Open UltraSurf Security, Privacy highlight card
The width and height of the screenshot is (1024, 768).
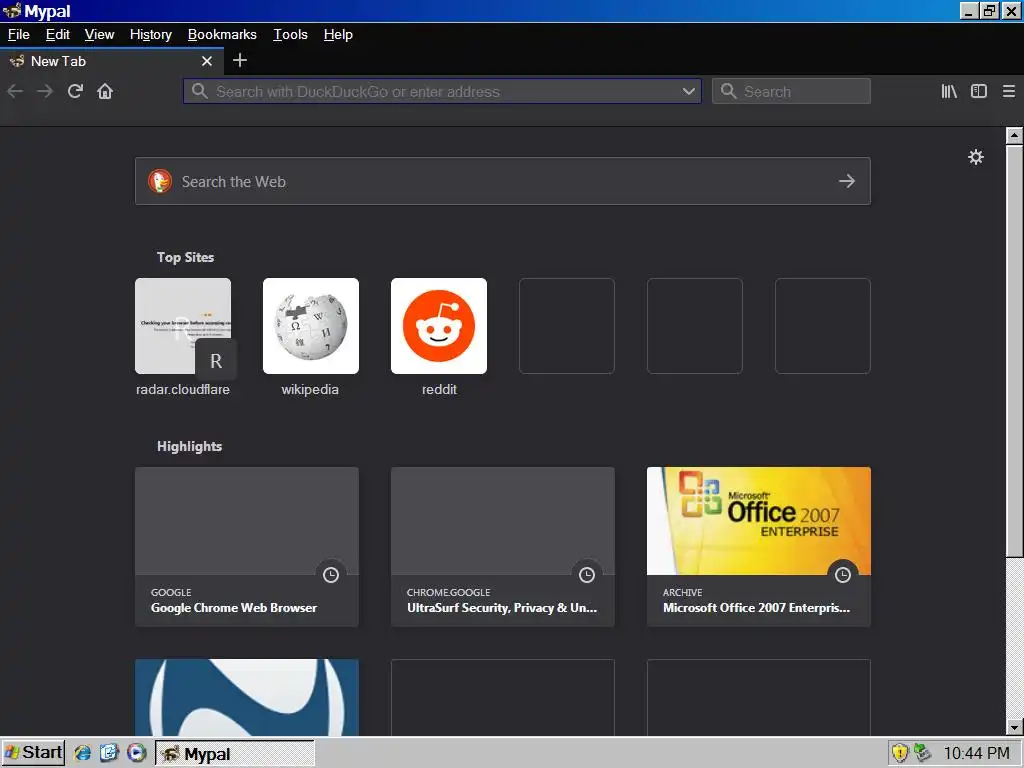click(503, 547)
